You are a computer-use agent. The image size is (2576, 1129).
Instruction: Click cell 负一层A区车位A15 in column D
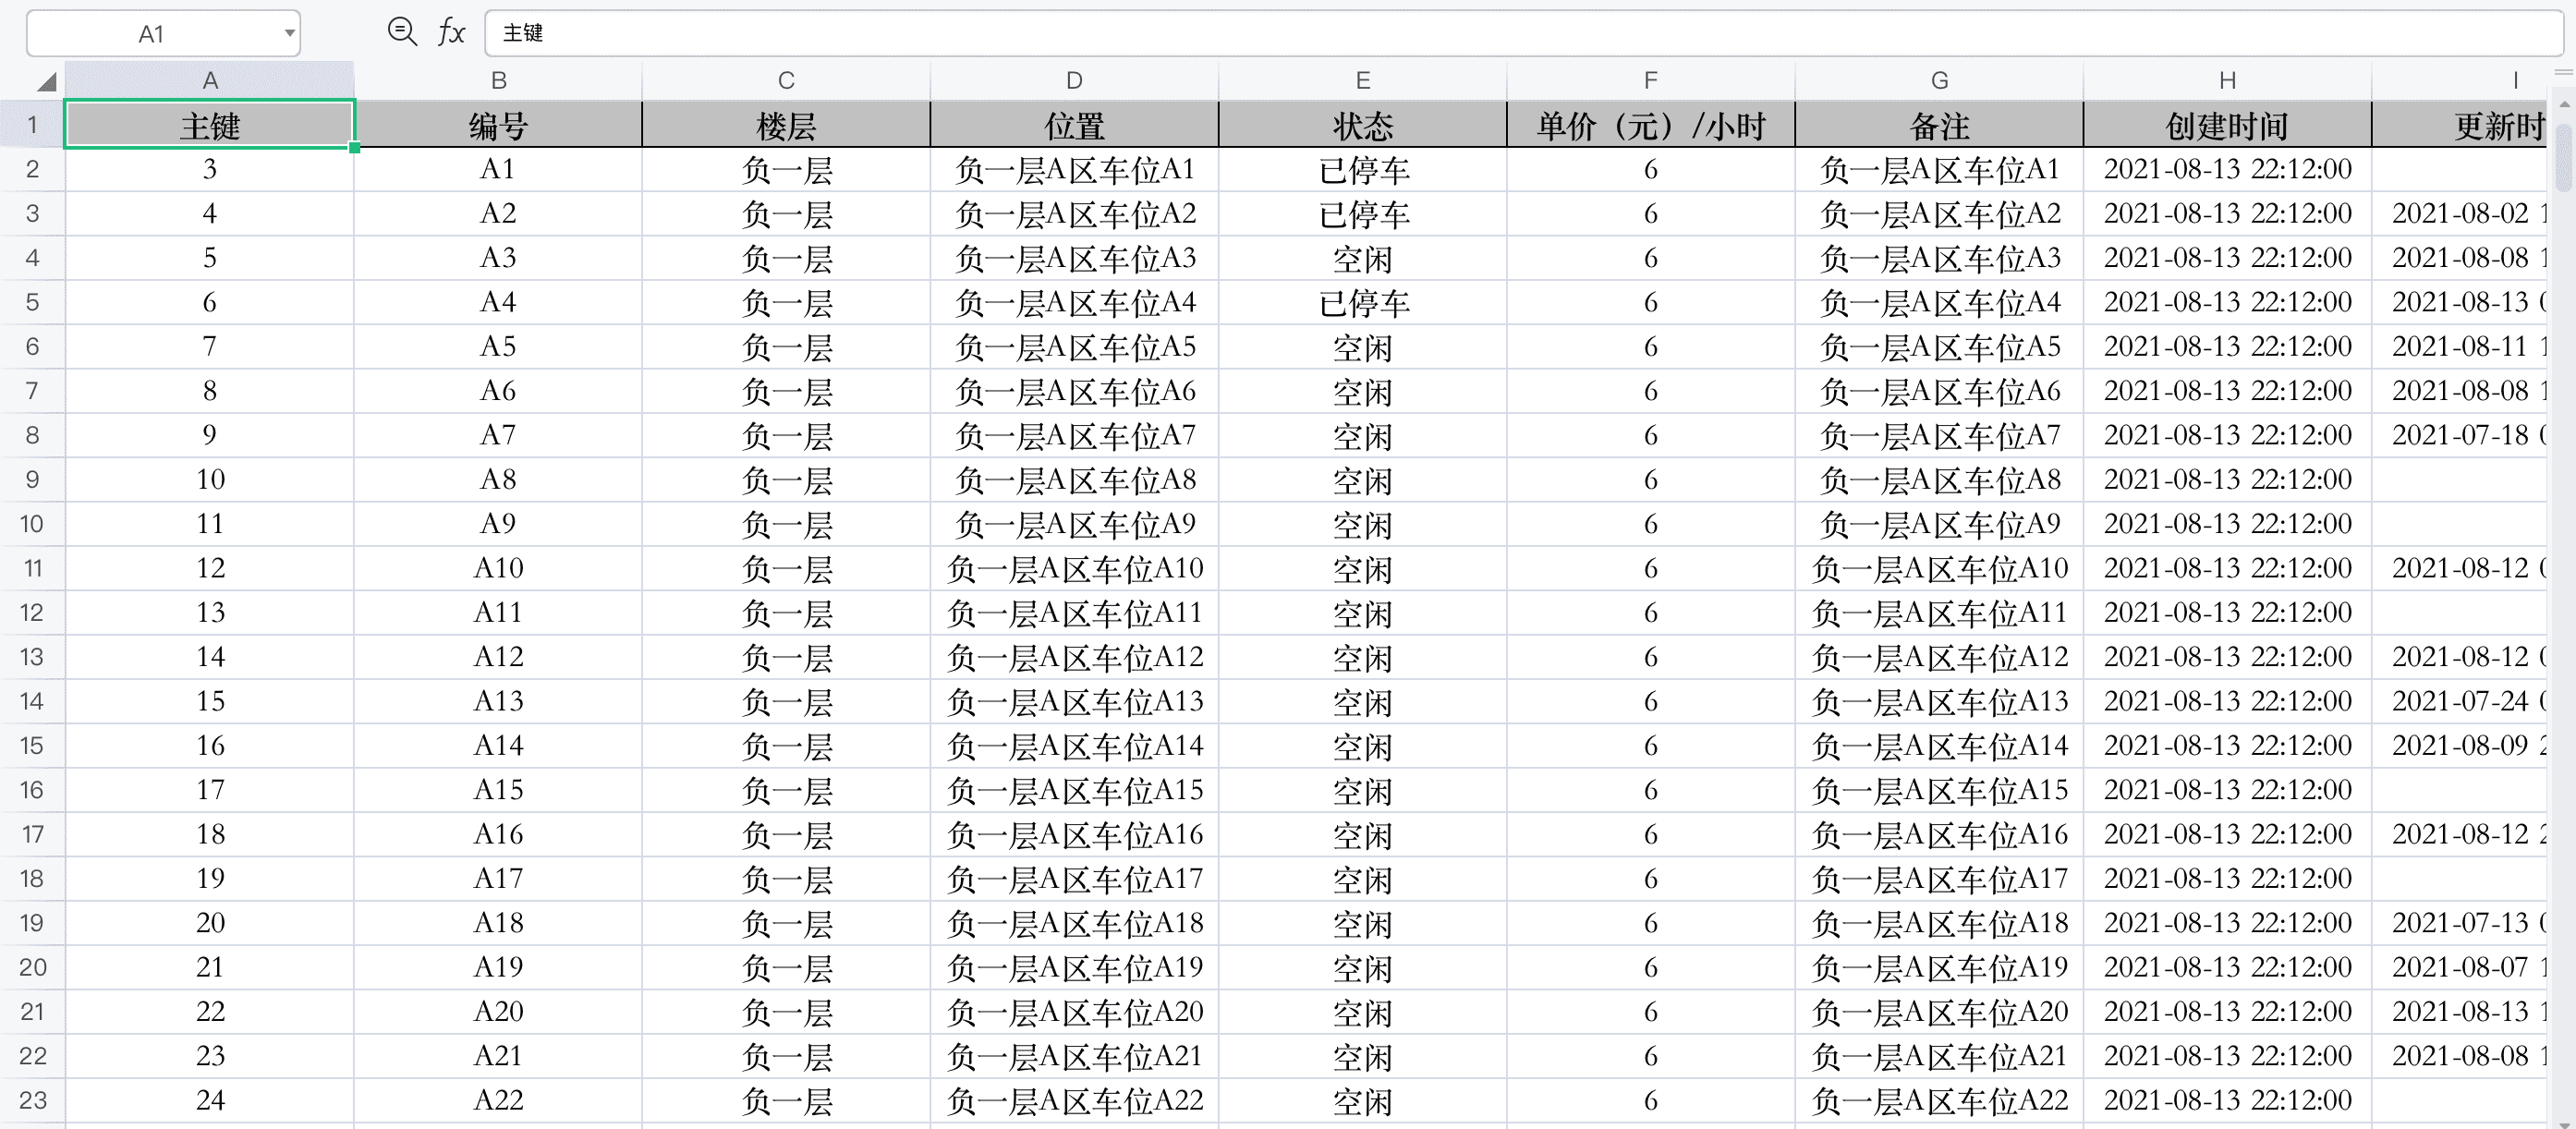click(1074, 790)
